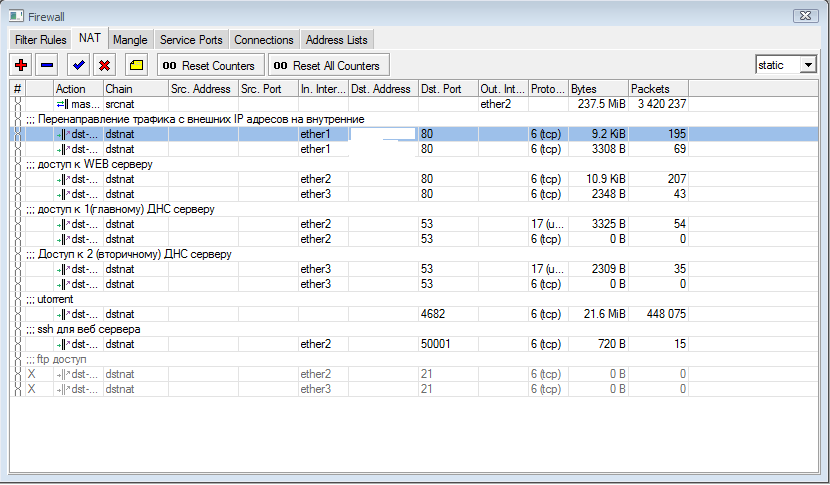Show the Connections tab
Screen dimensions: 830x485
[264, 40]
